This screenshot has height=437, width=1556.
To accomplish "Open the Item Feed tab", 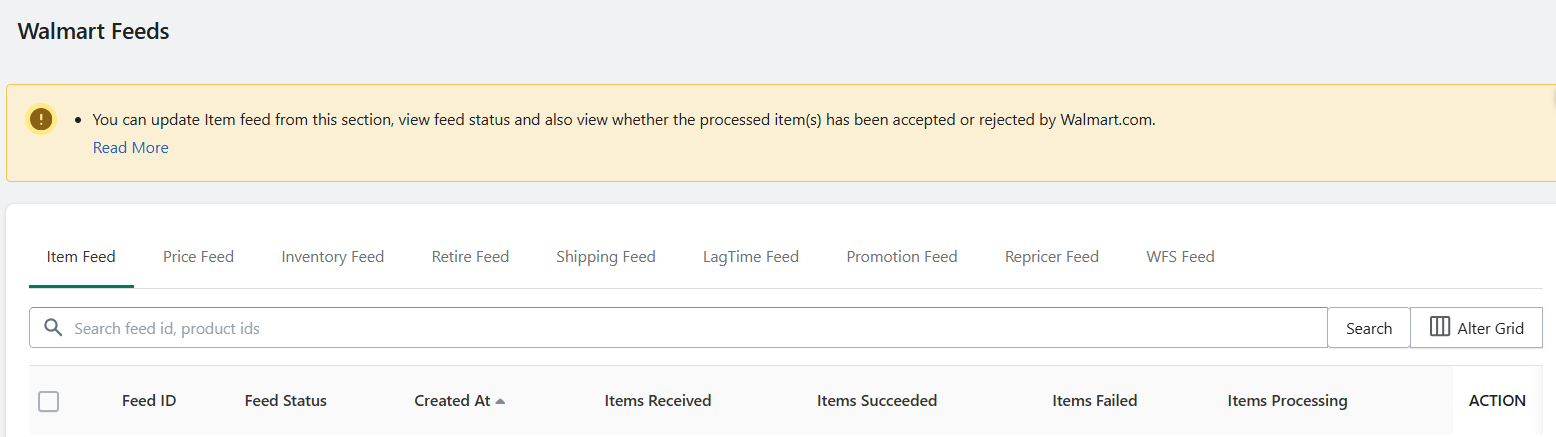I will pyautogui.click(x=81, y=257).
